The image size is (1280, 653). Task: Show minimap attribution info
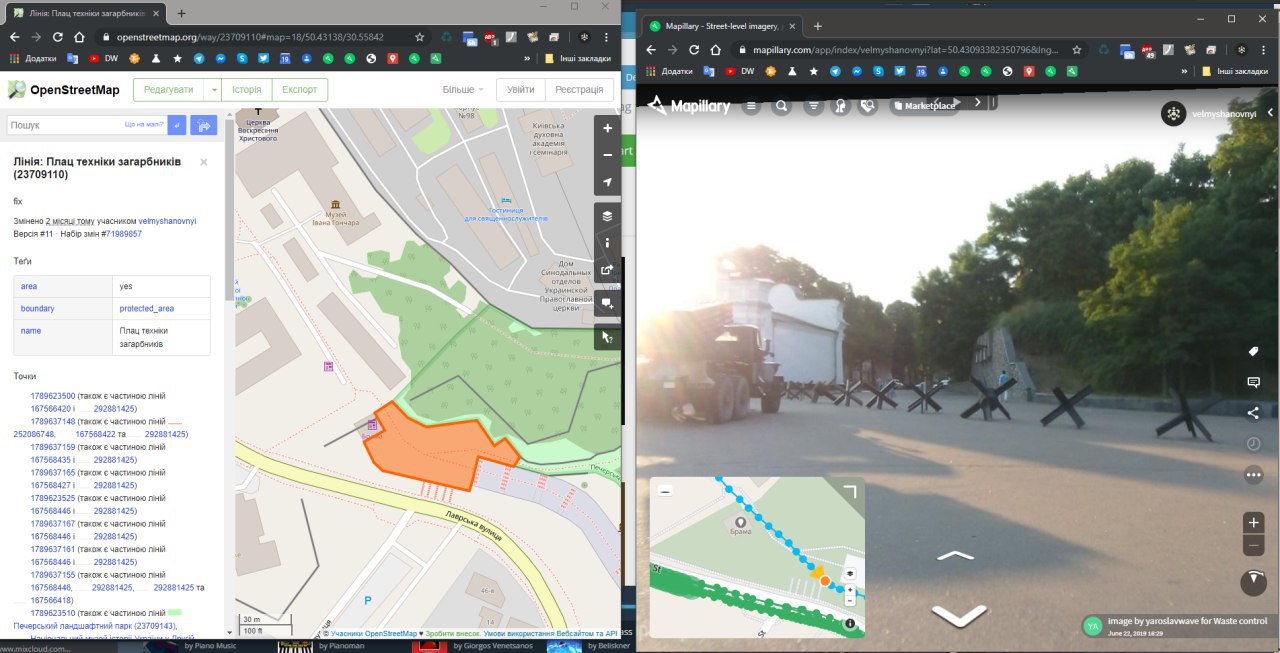point(849,623)
